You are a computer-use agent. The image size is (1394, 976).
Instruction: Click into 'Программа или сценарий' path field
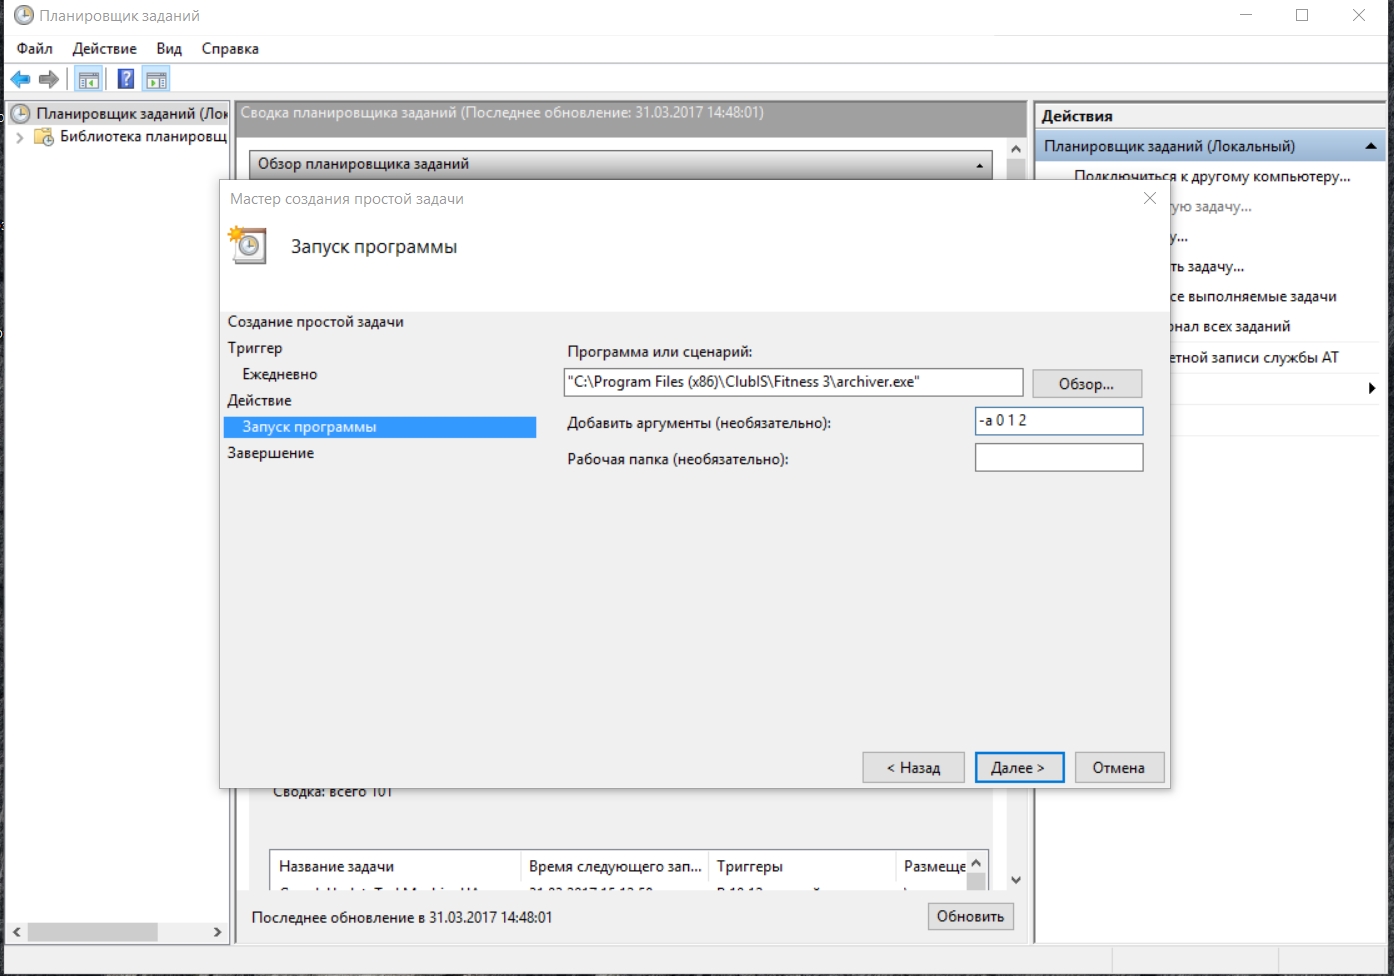[x=794, y=382]
